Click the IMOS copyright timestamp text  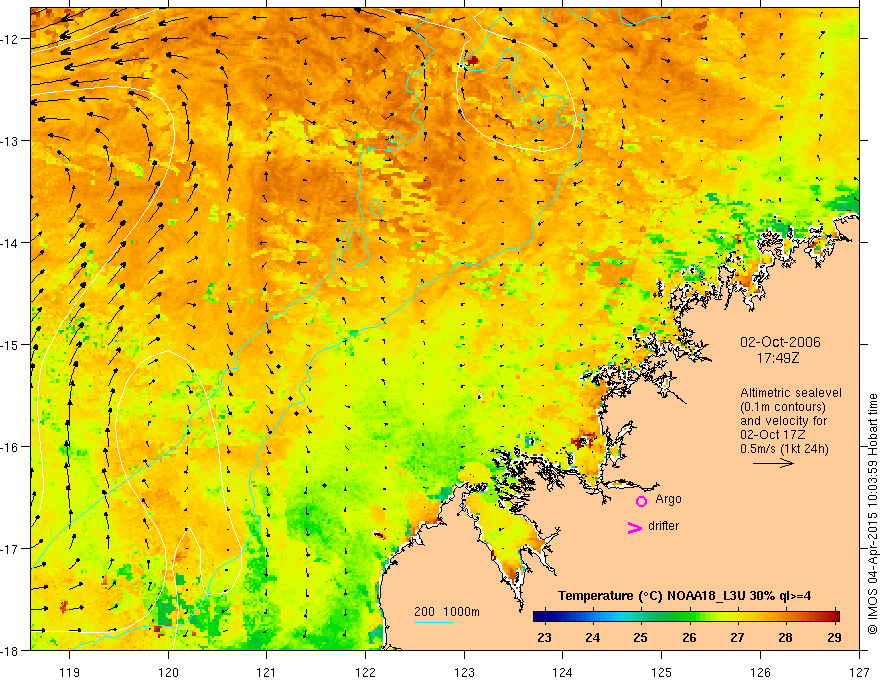pyautogui.click(x=872, y=514)
